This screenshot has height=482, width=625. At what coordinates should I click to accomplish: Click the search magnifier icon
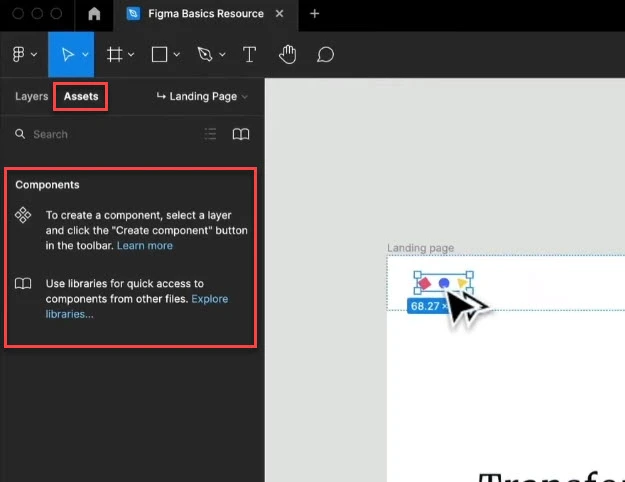pos(20,134)
